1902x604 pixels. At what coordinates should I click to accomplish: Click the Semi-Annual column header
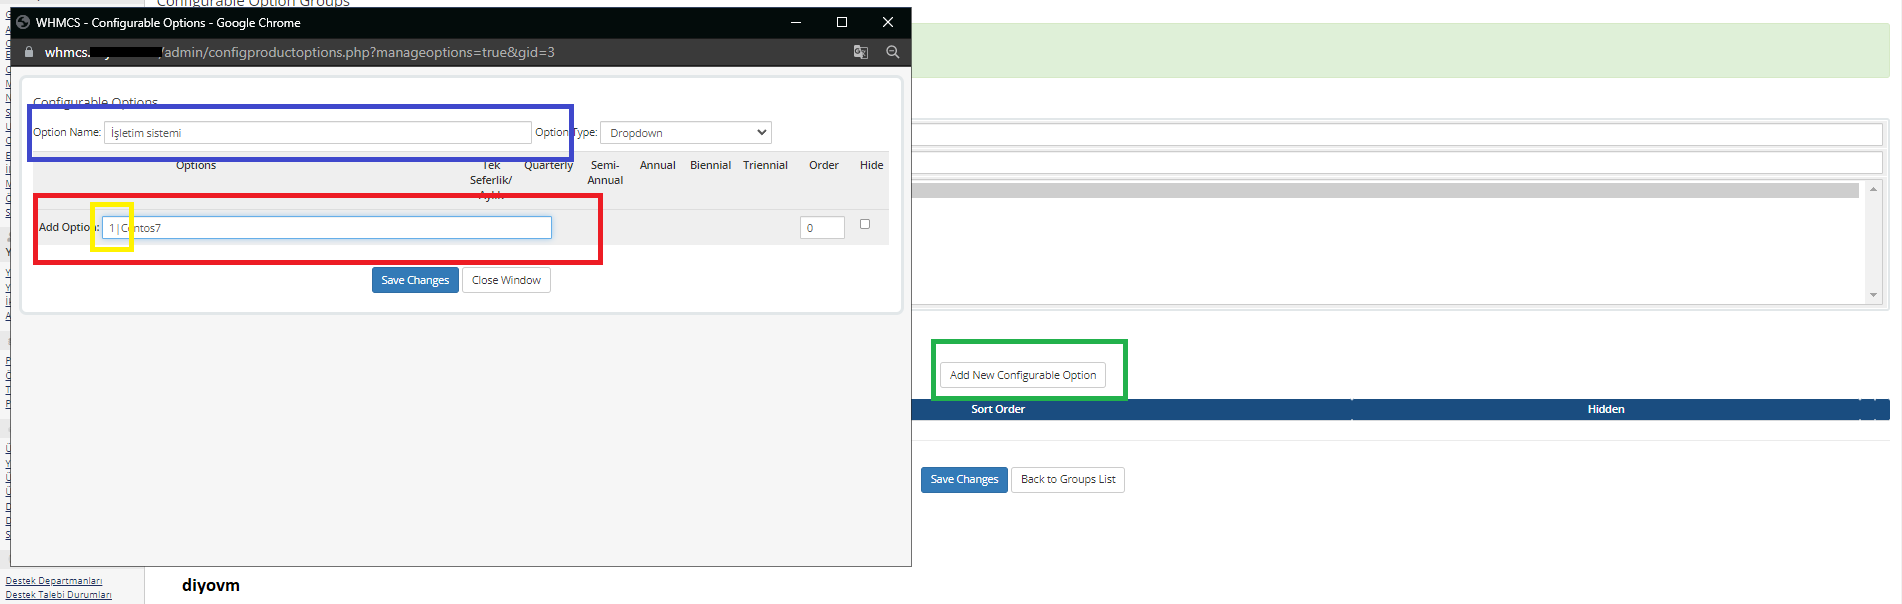(x=605, y=173)
